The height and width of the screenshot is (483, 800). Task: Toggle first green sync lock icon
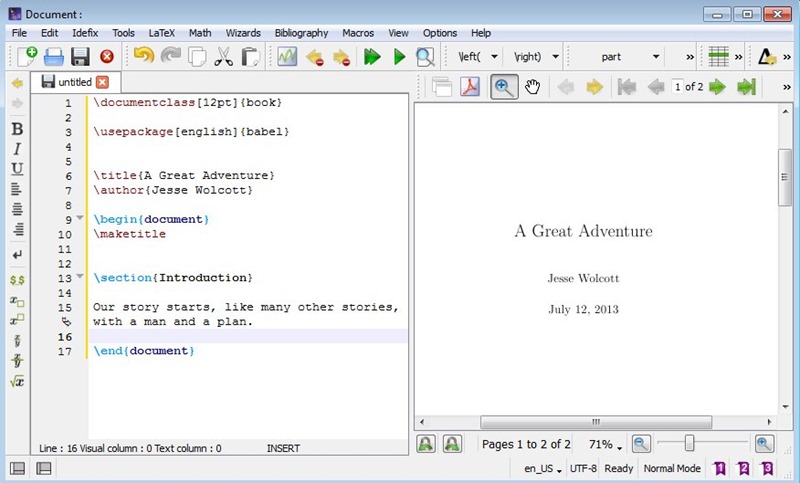[x=426, y=444]
